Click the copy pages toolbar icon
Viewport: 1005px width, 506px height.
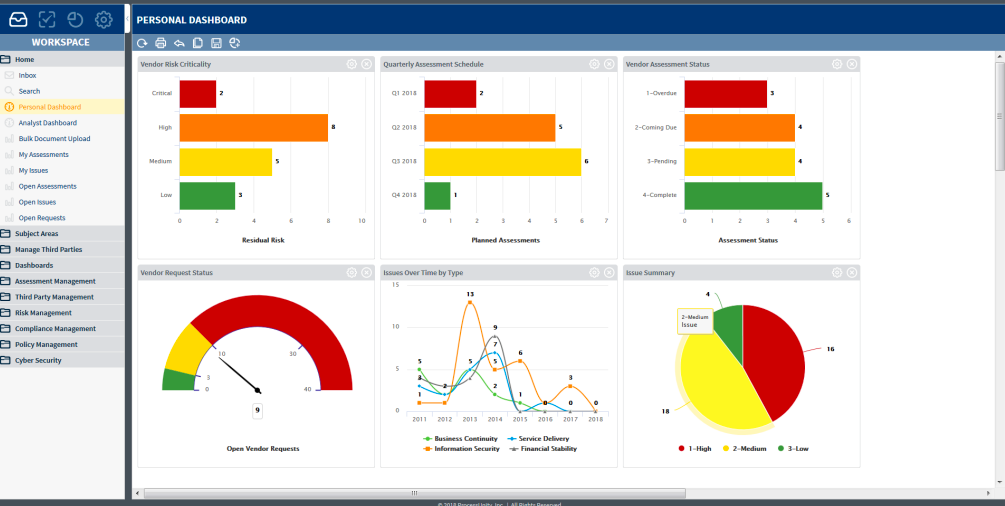(198, 43)
